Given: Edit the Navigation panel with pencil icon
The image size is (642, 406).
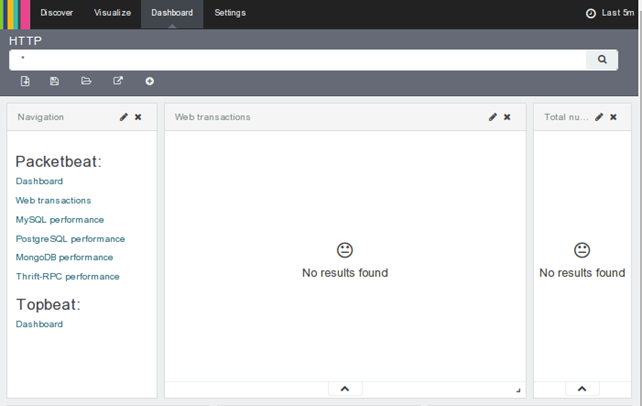Looking at the screenshot, I should pyautogui.click(x=124, y=117).
